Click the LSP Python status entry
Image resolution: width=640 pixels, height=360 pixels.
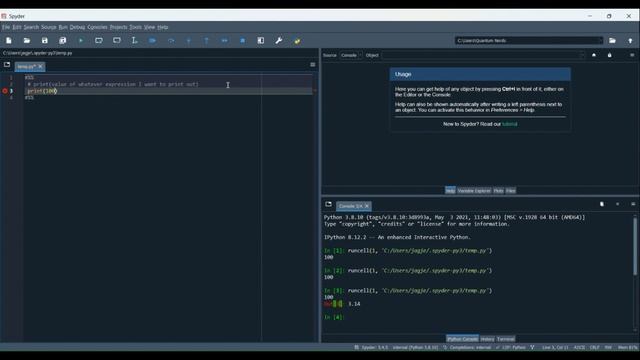511,347
